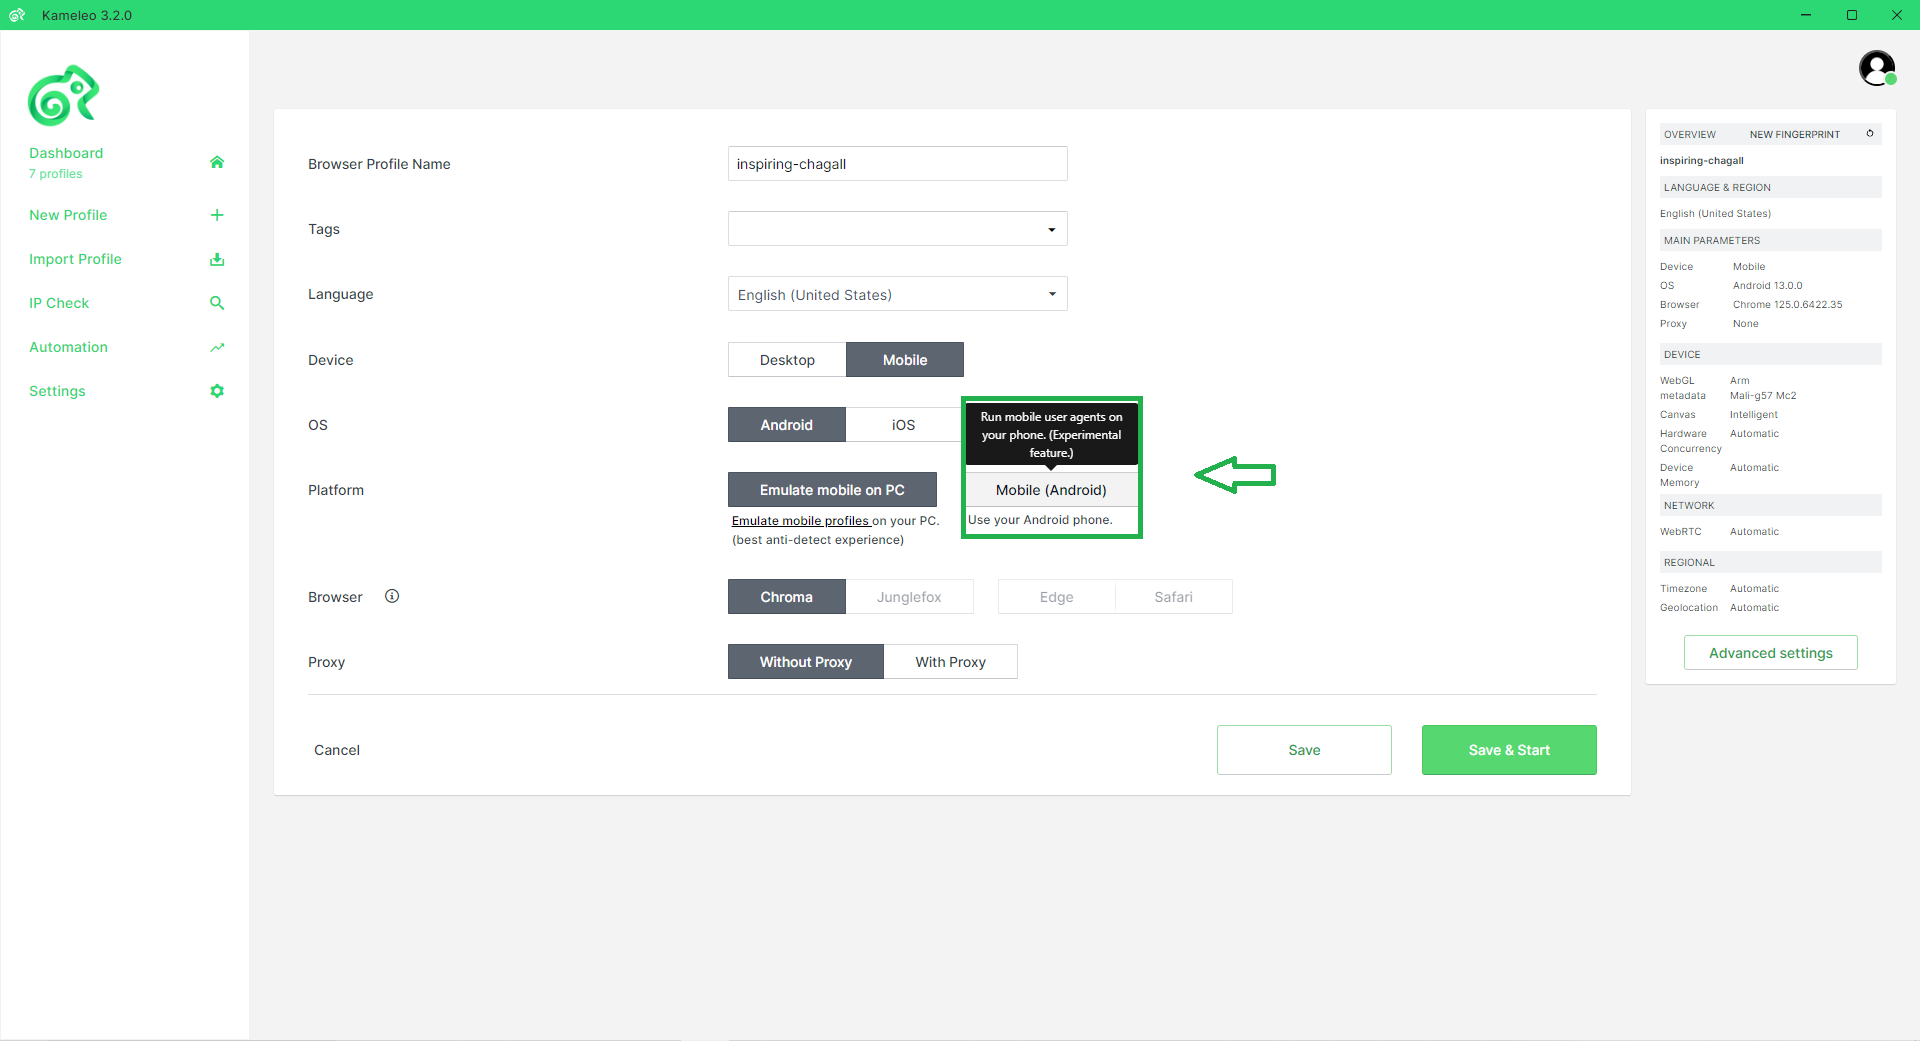
Task: Click the Kameleo chameleon logo
Action: coord(63,96)
